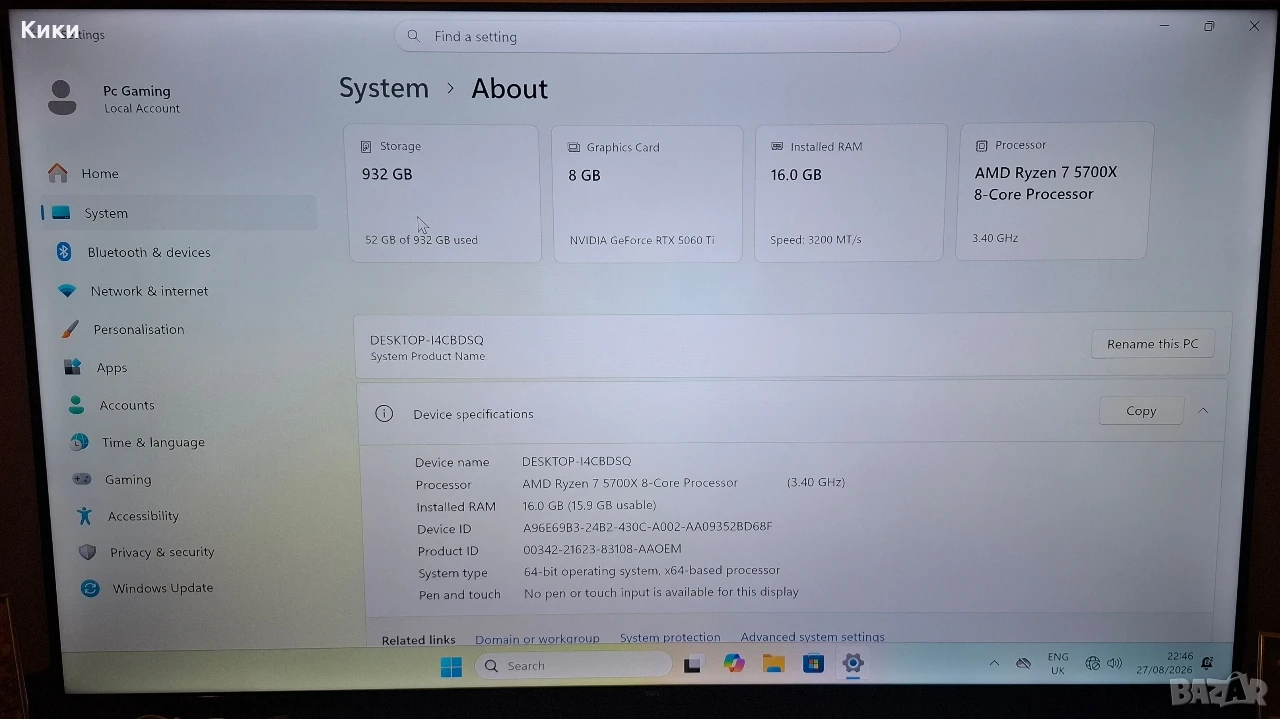Click the search magnifier in Find a setting
This screenshot has height=719, width=1280.
pyautogui.click(x=414, y=36)
